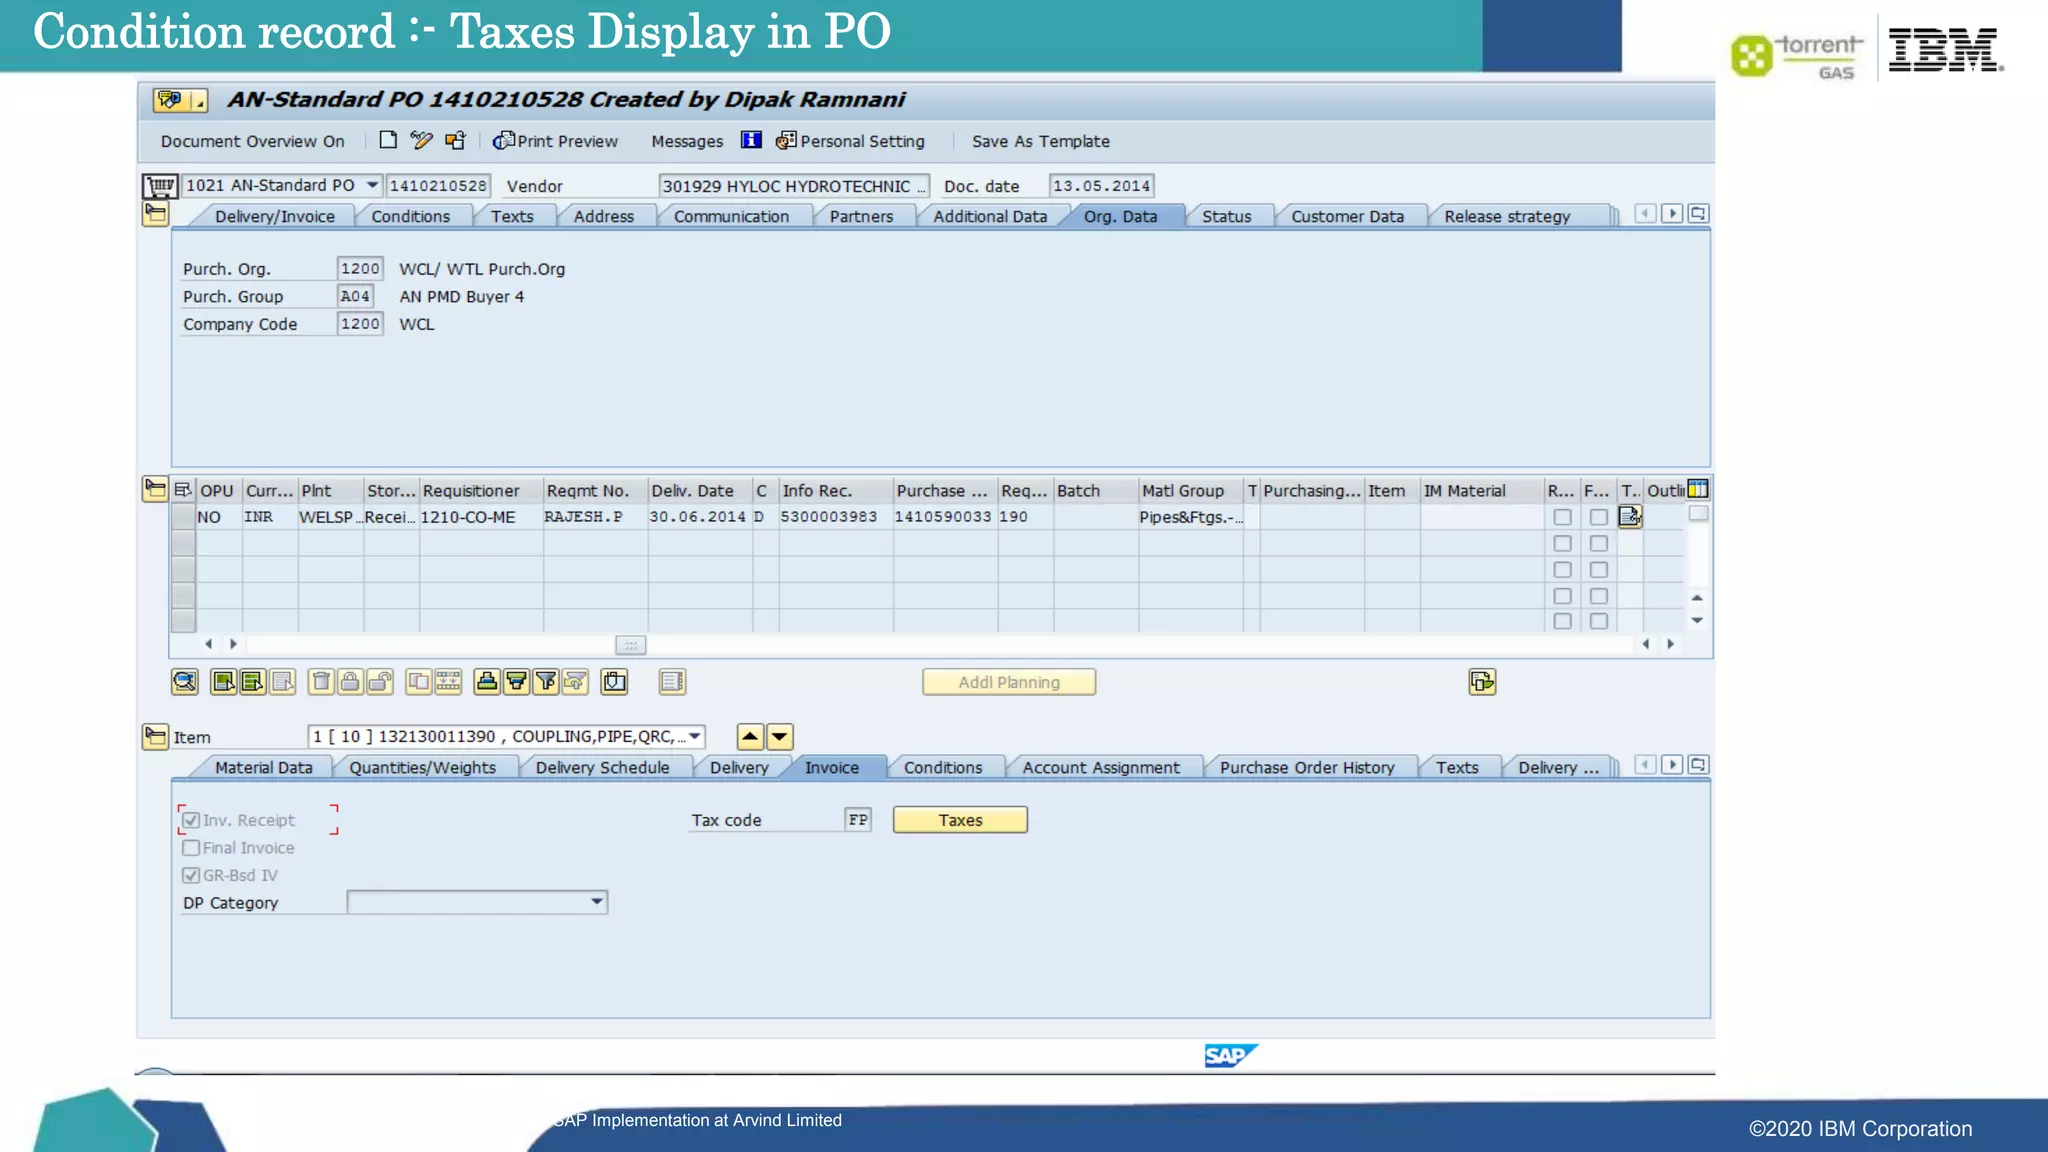Open the item detail tab list icon
This screenshot has height=1152, width=2048.
(x=1698, y=765)
